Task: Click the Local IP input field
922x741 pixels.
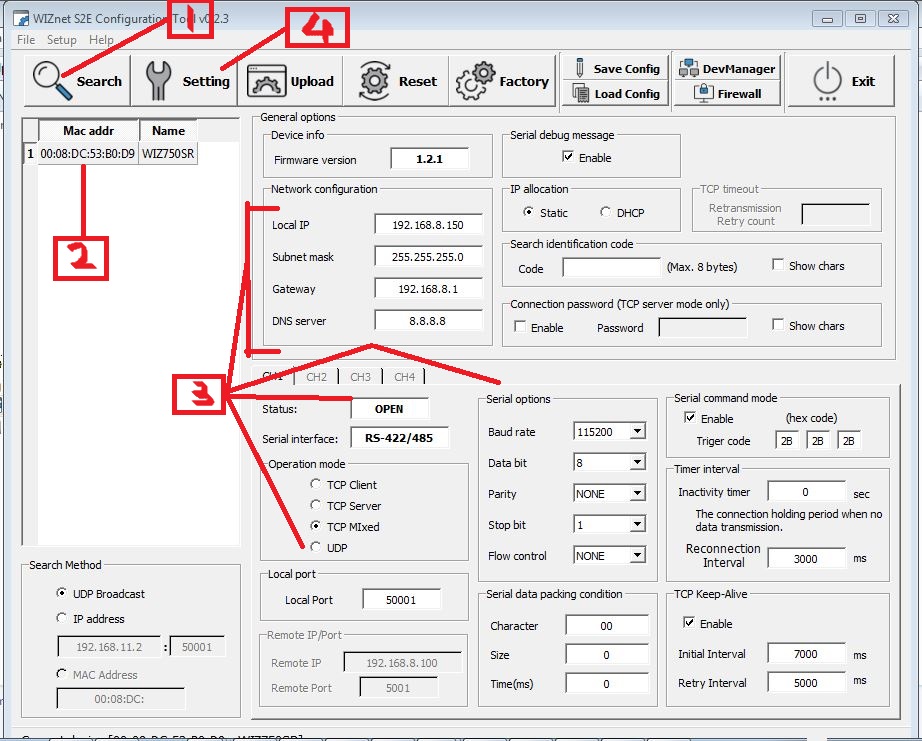Action: pos(428,225)
